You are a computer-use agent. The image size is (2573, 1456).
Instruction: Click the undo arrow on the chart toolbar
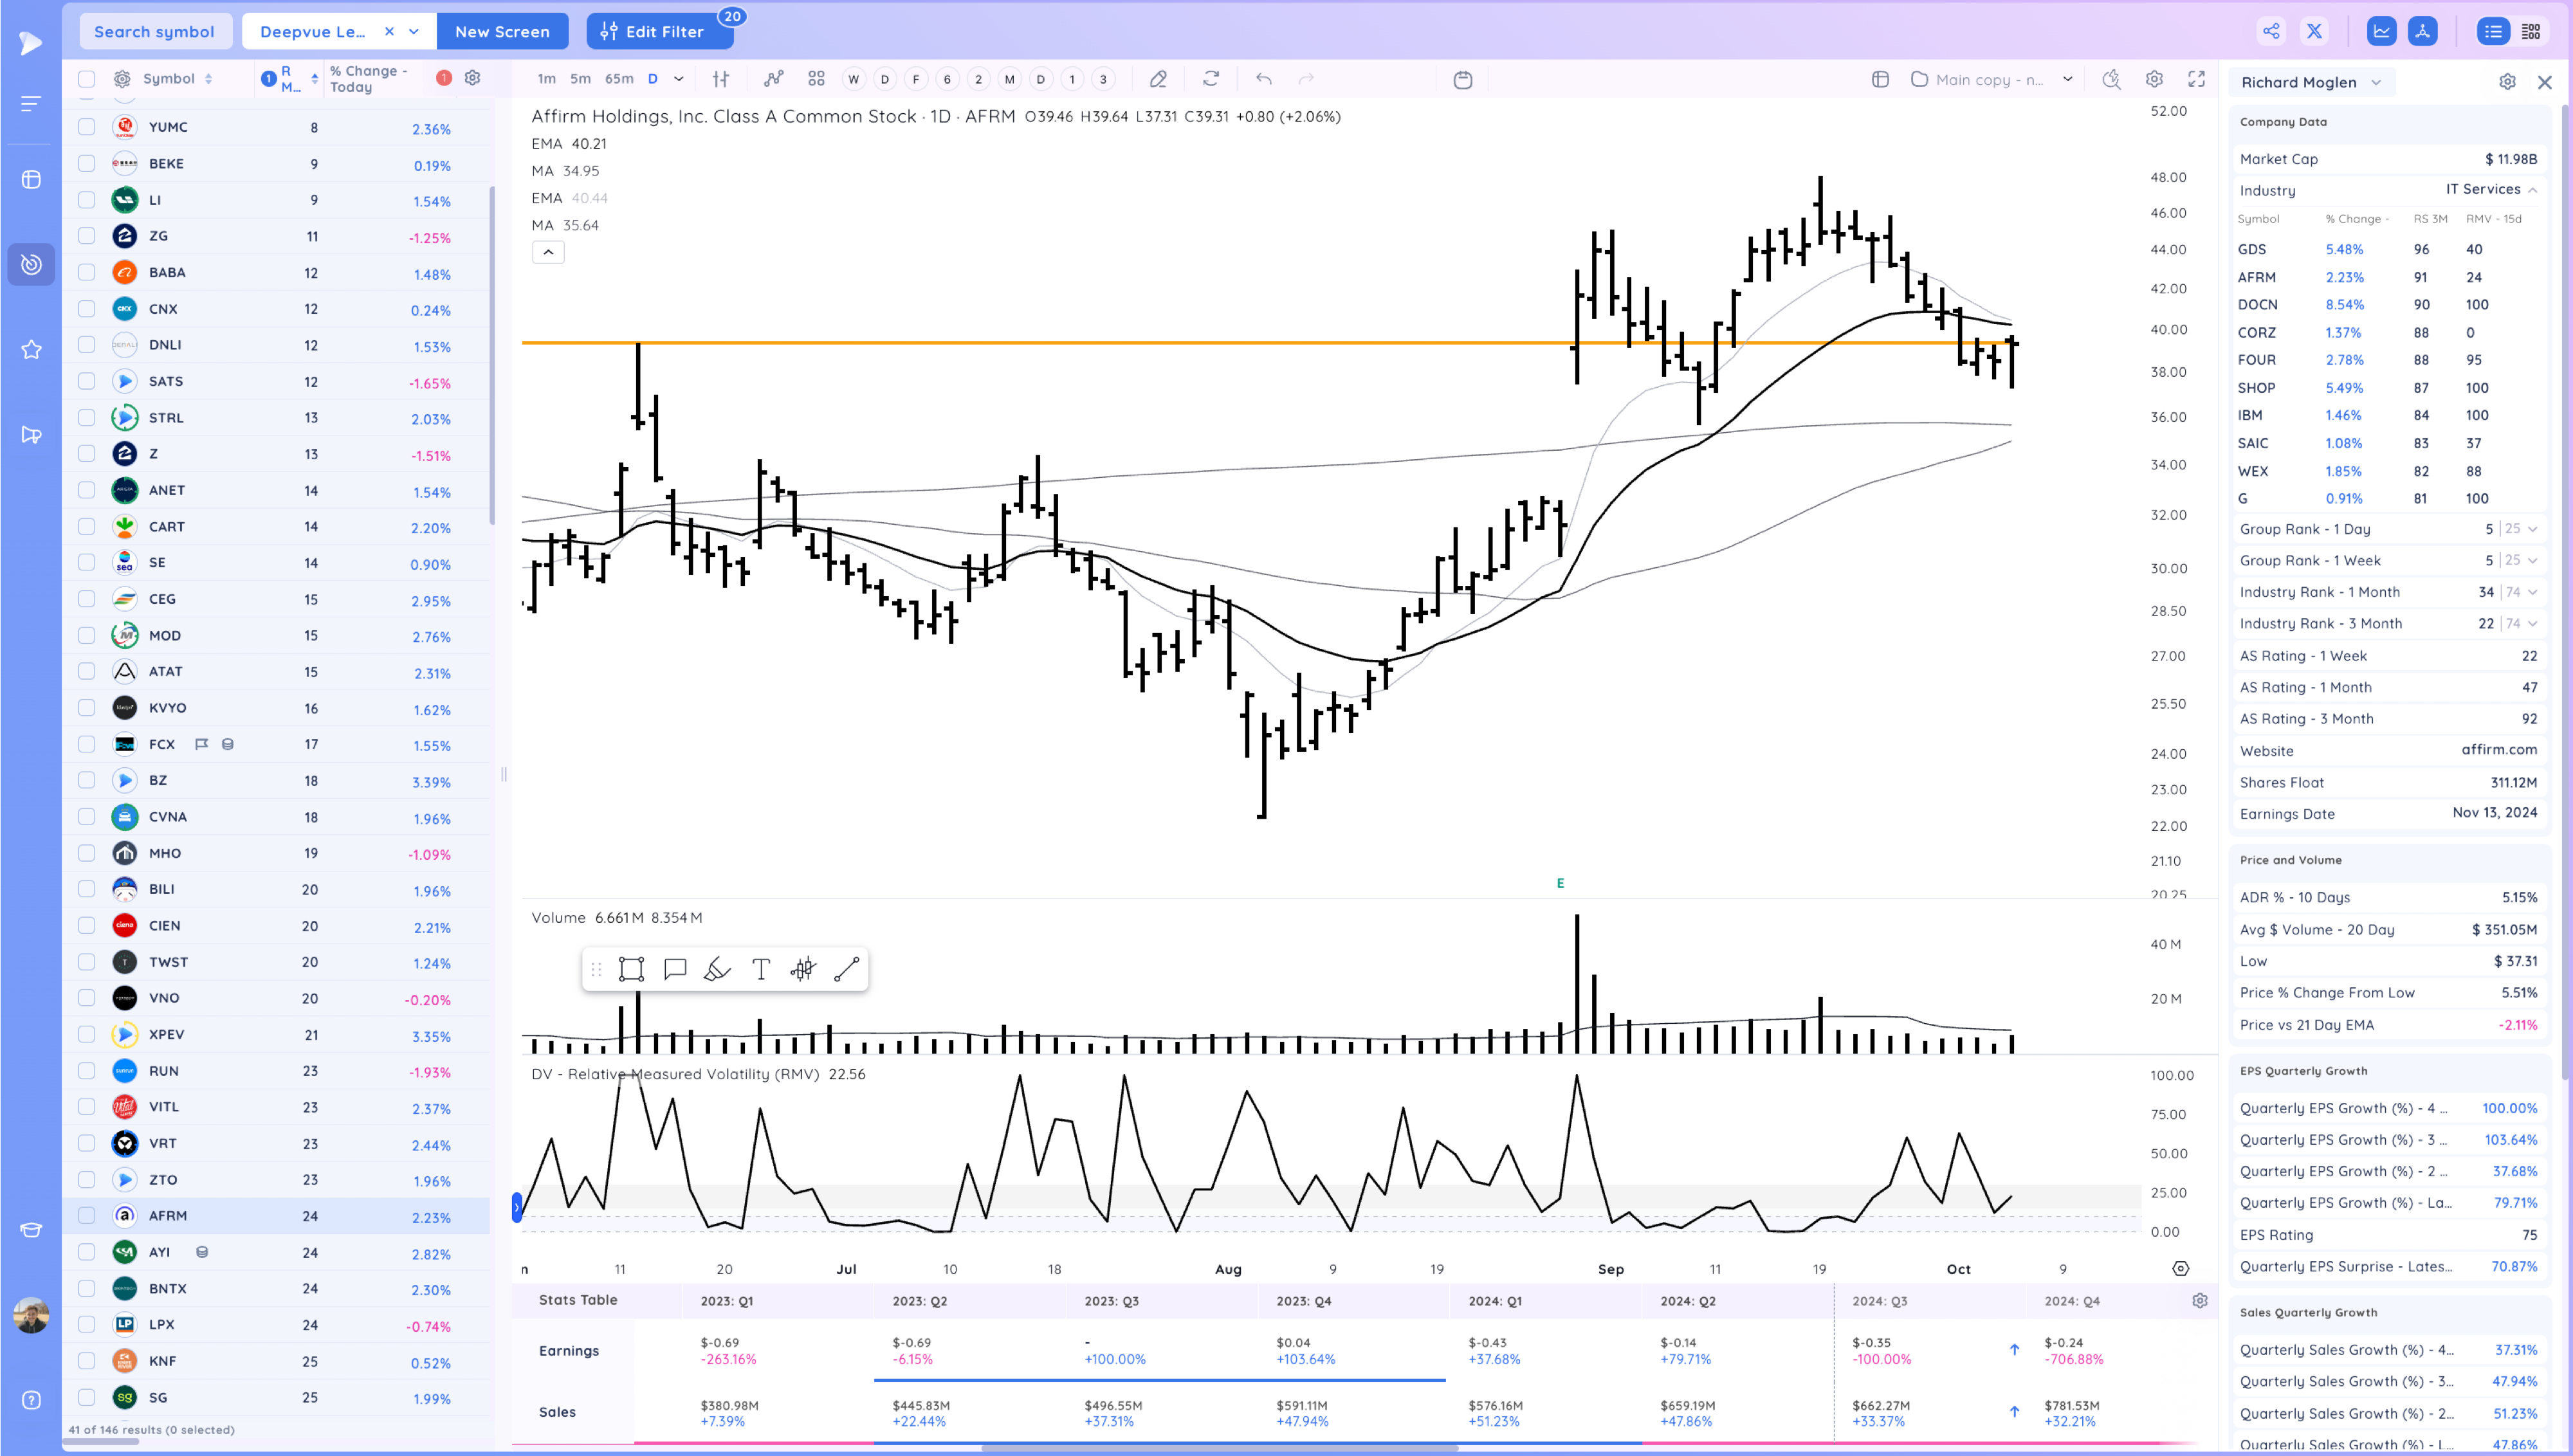(1263, 78)
